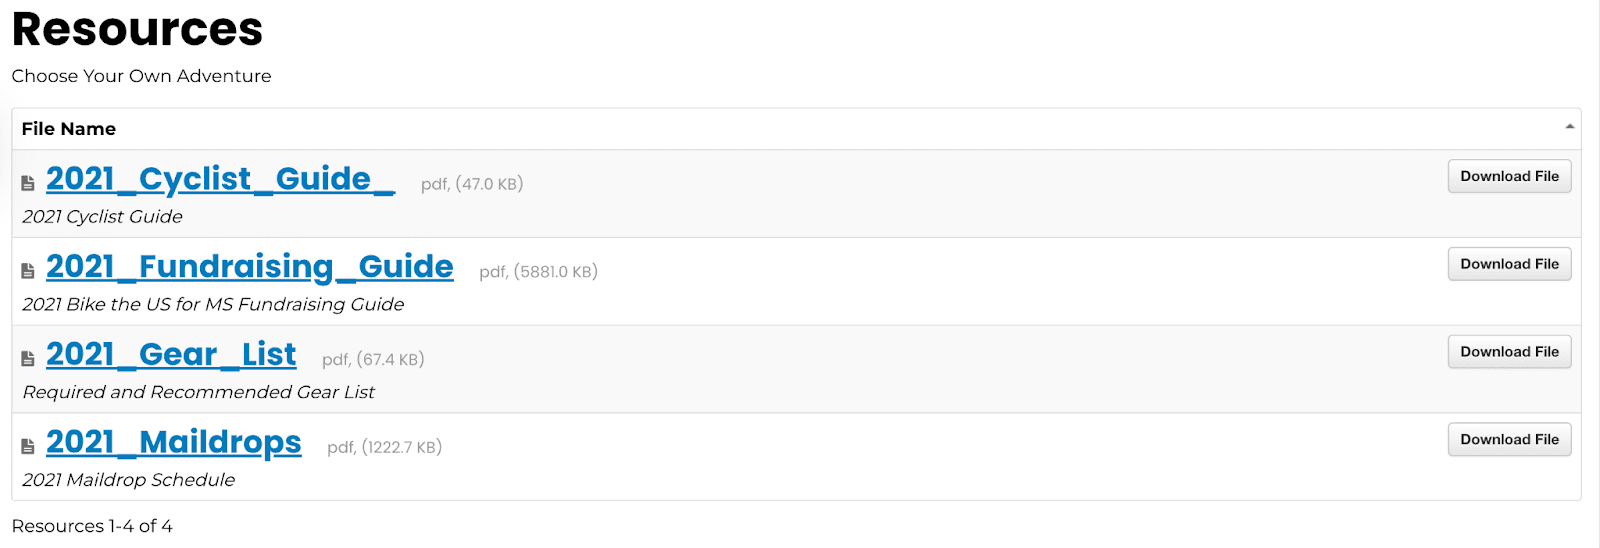Download the Cyclist Guide file

(x=1509, y=176)
